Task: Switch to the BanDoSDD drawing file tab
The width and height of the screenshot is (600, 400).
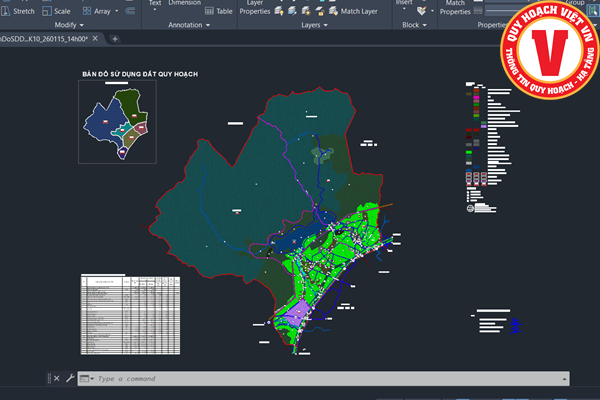Action: pos(44,38)
